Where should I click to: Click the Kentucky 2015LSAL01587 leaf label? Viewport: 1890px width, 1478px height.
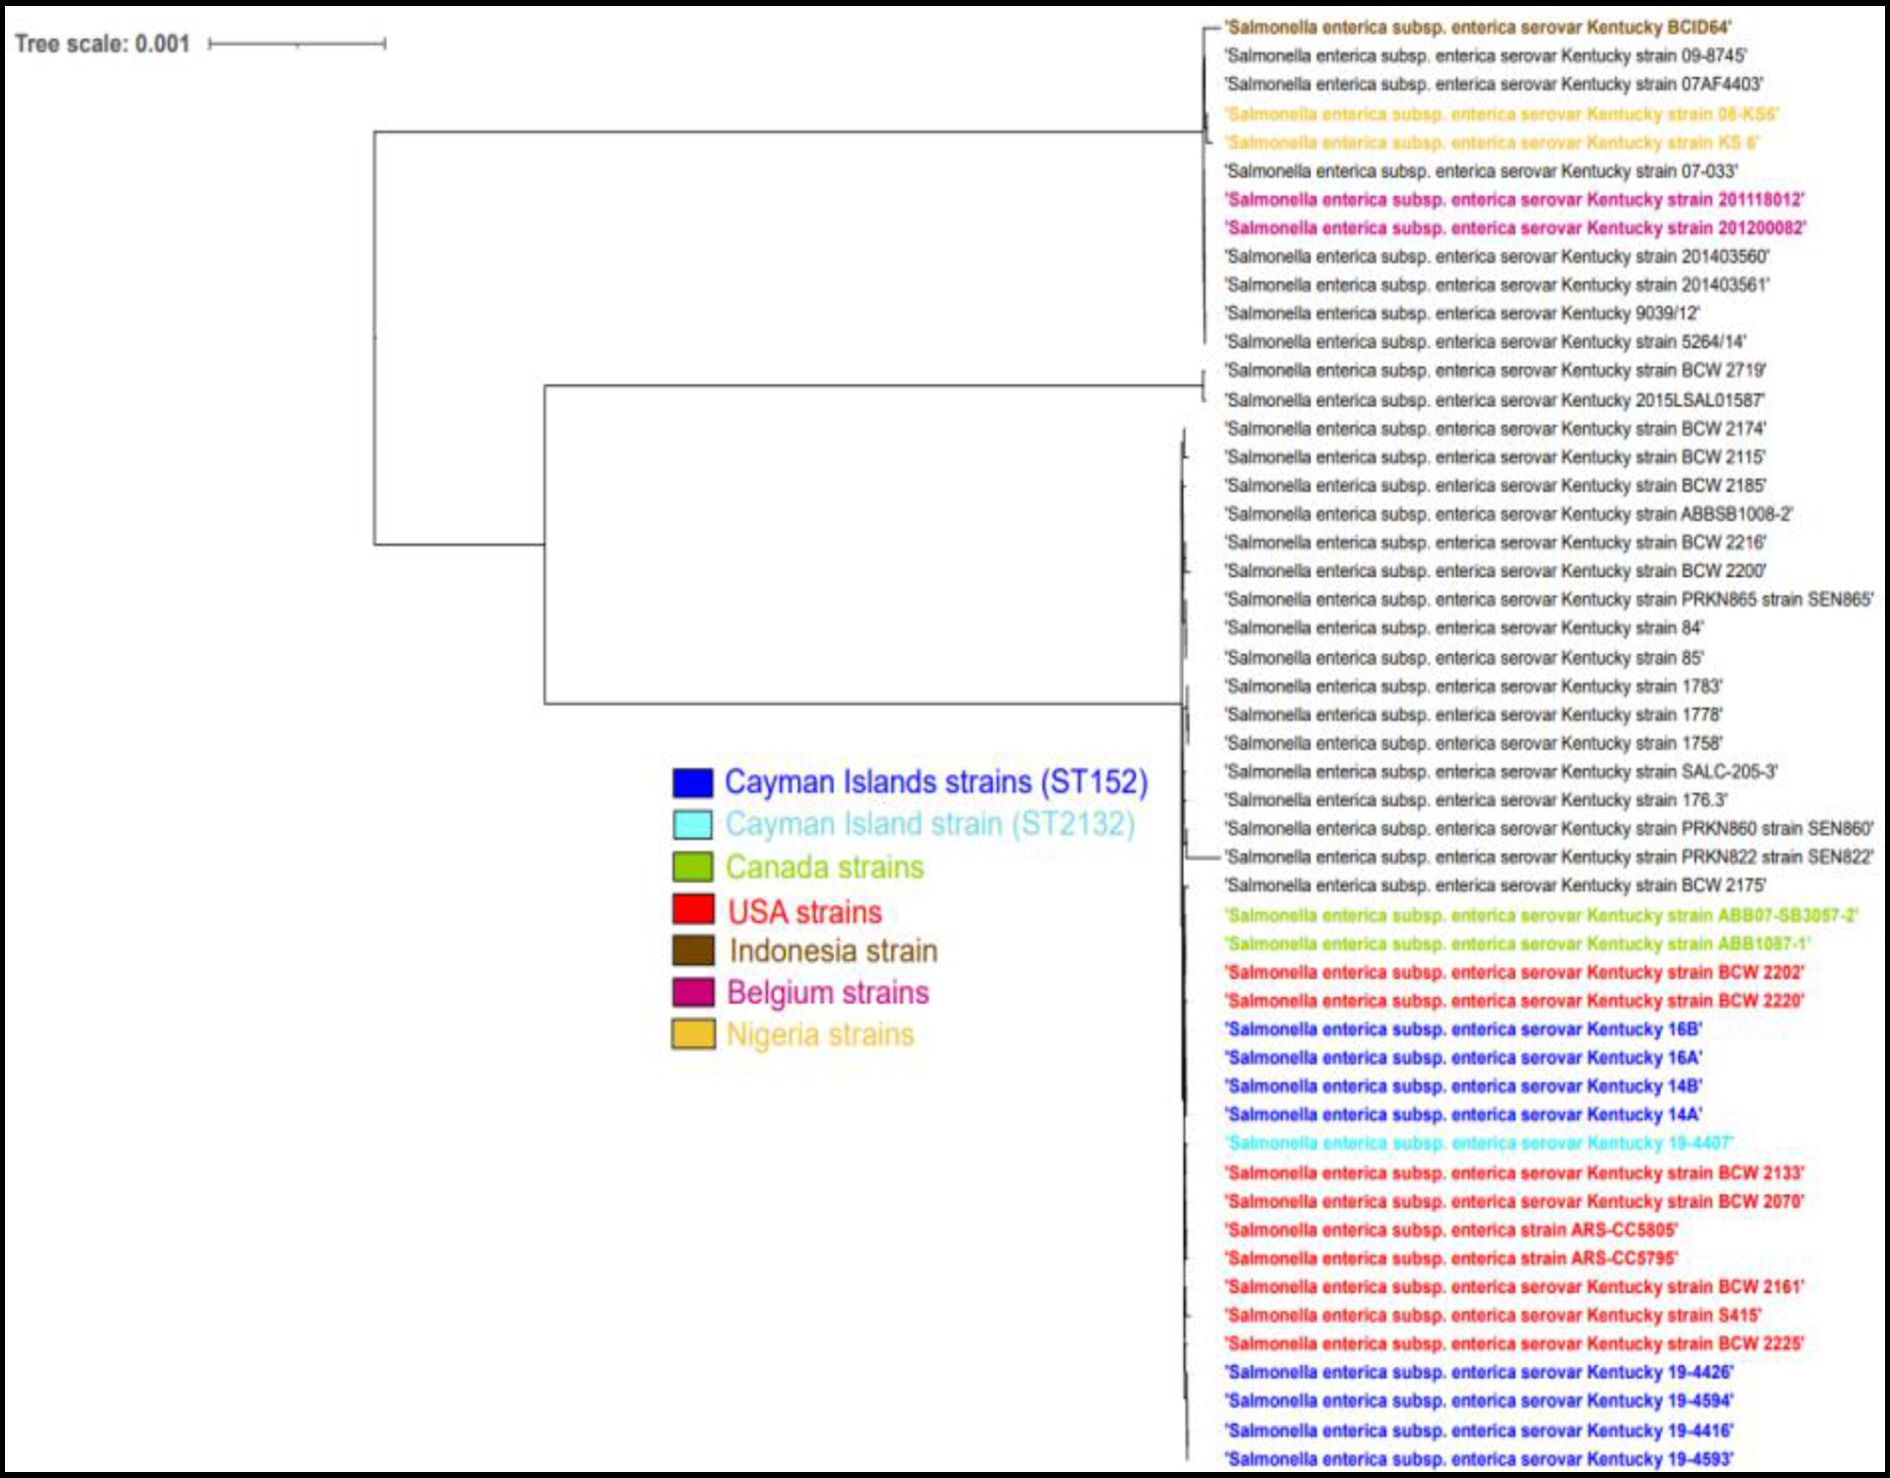click(x=1495, y=400)
